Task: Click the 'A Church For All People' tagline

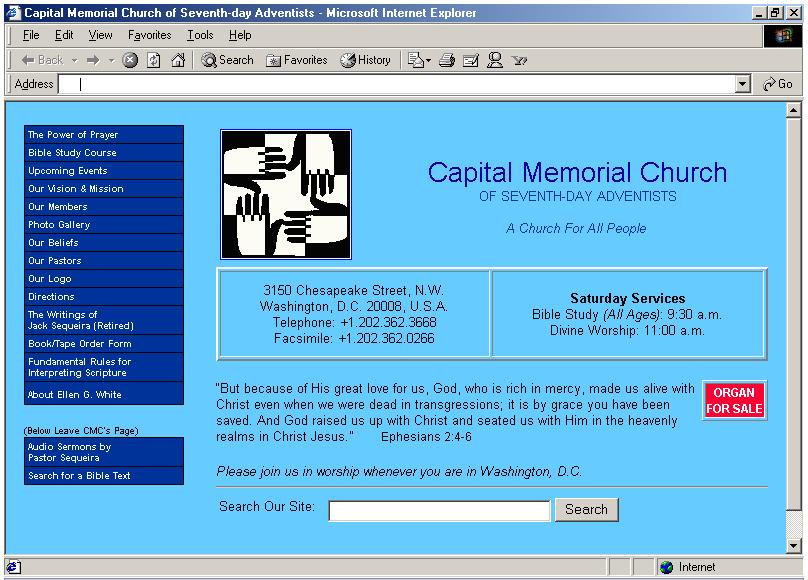Action: 576,228
